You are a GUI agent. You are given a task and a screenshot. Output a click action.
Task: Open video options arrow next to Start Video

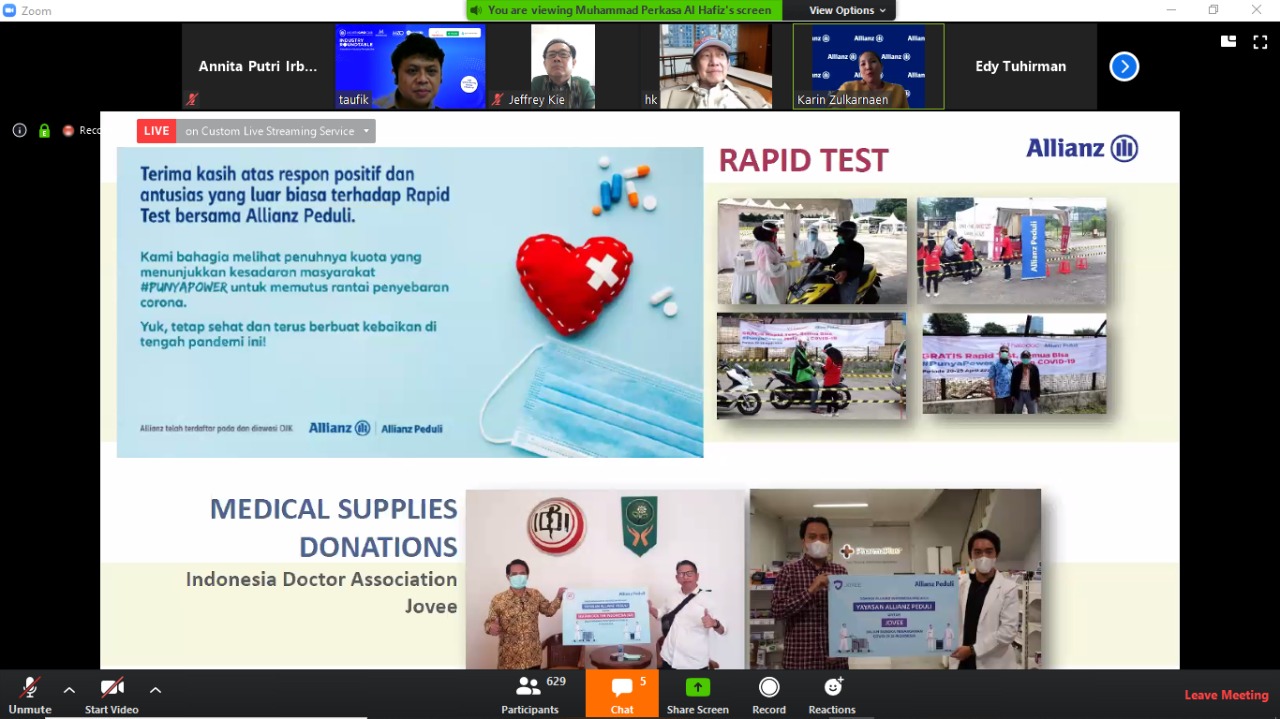pyautogui.click(x=155, y=690)
